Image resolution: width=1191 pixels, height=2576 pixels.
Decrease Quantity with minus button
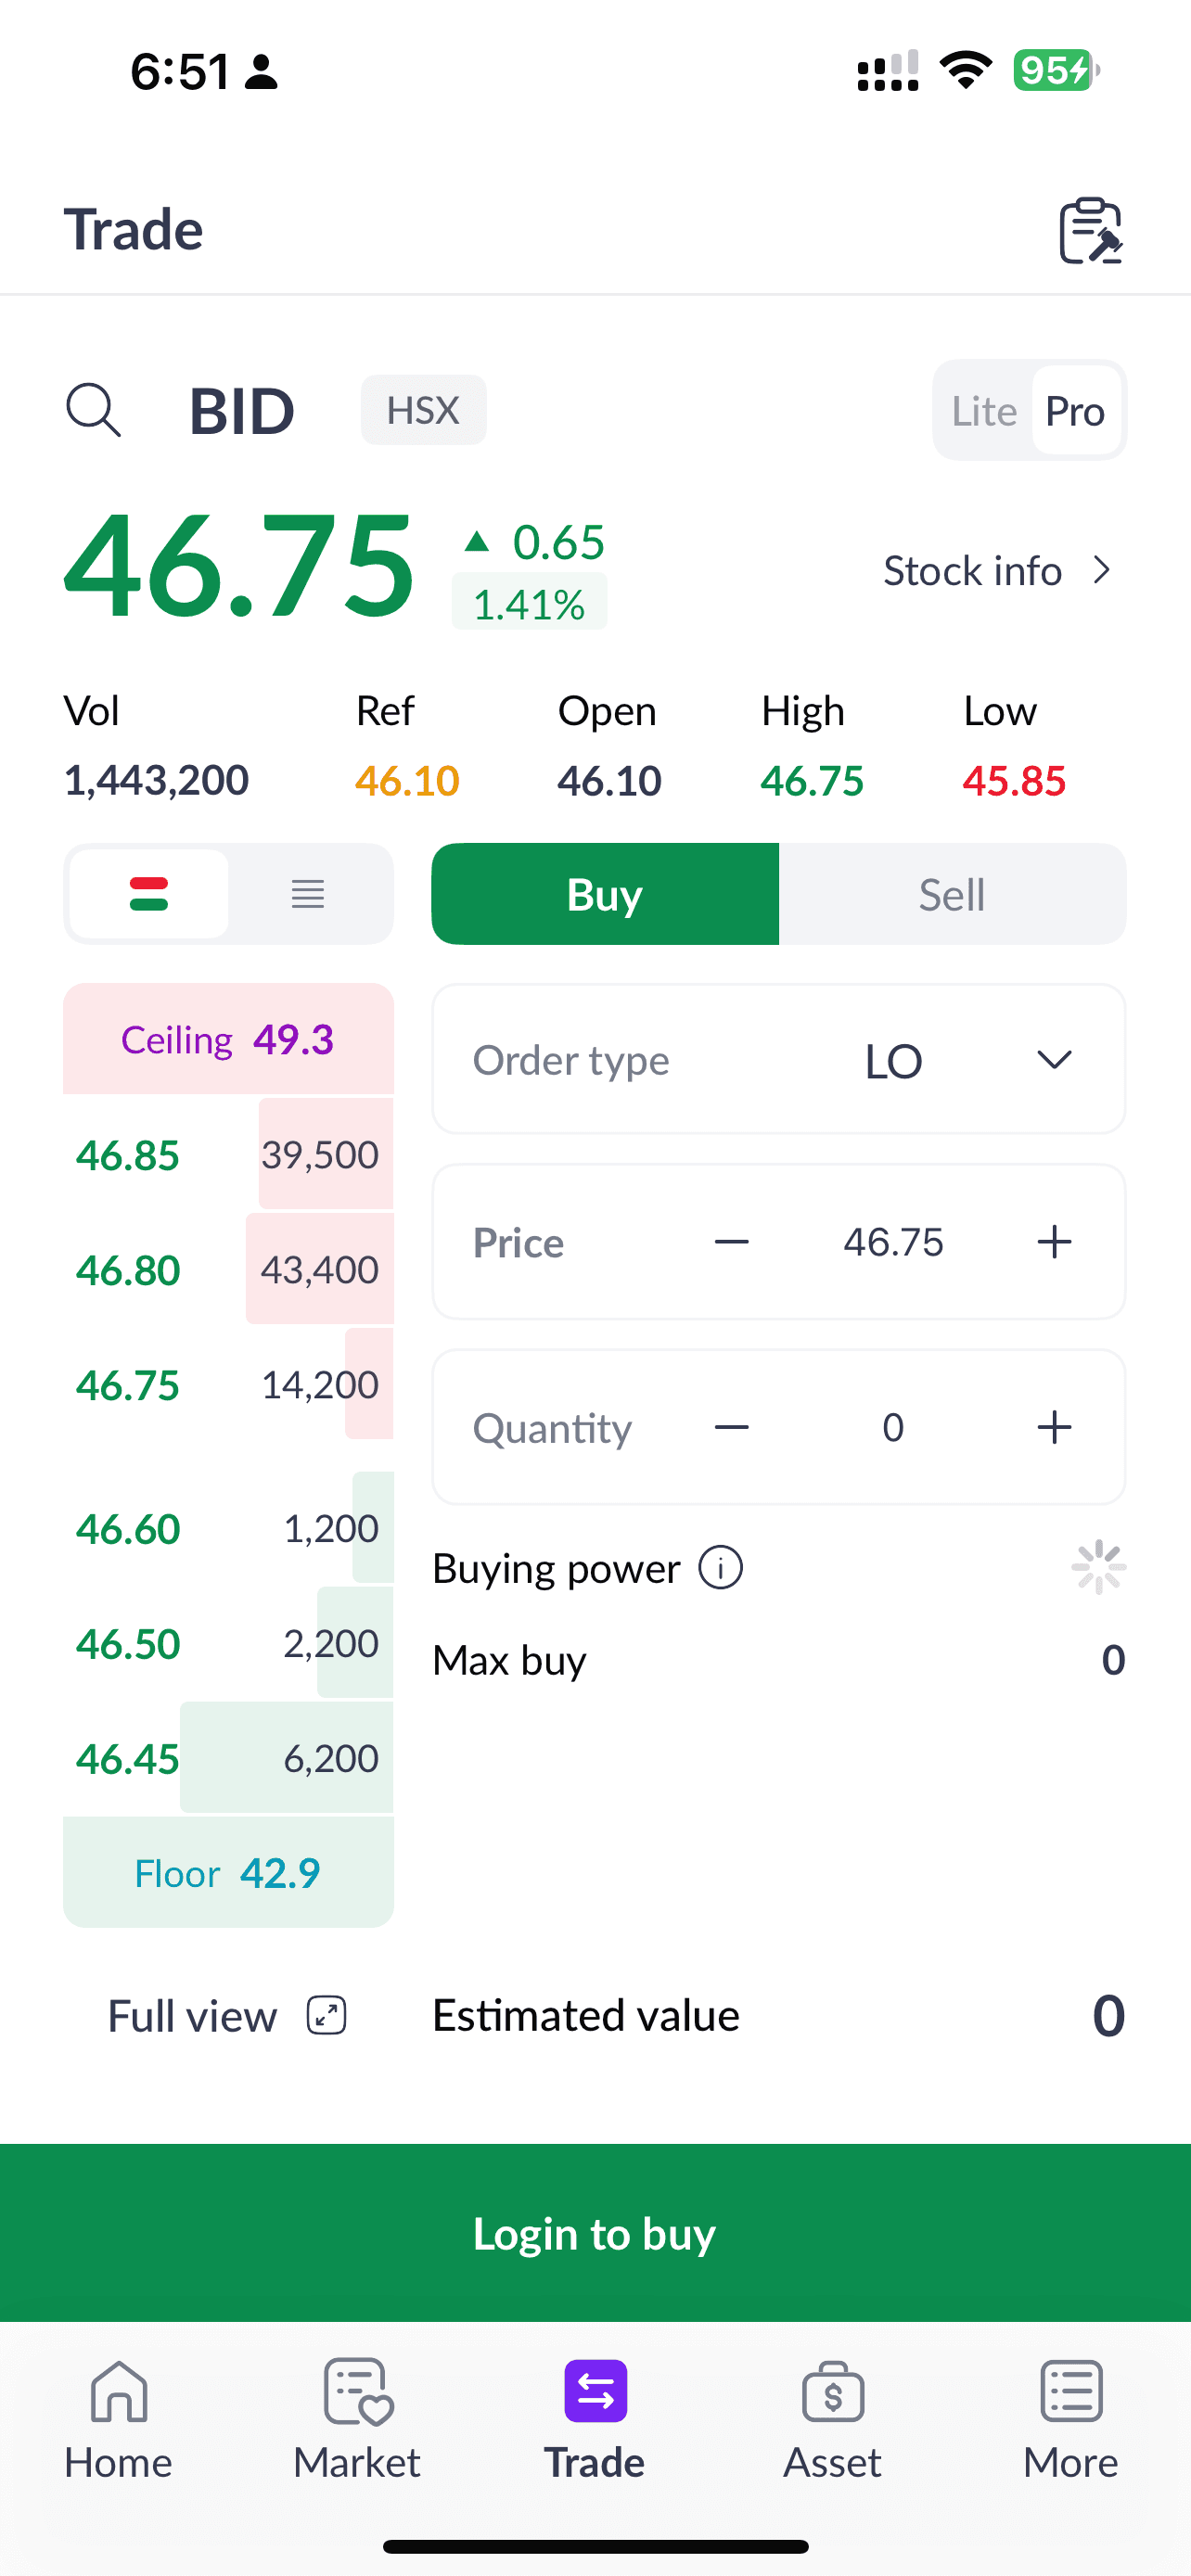point(732,1427)
